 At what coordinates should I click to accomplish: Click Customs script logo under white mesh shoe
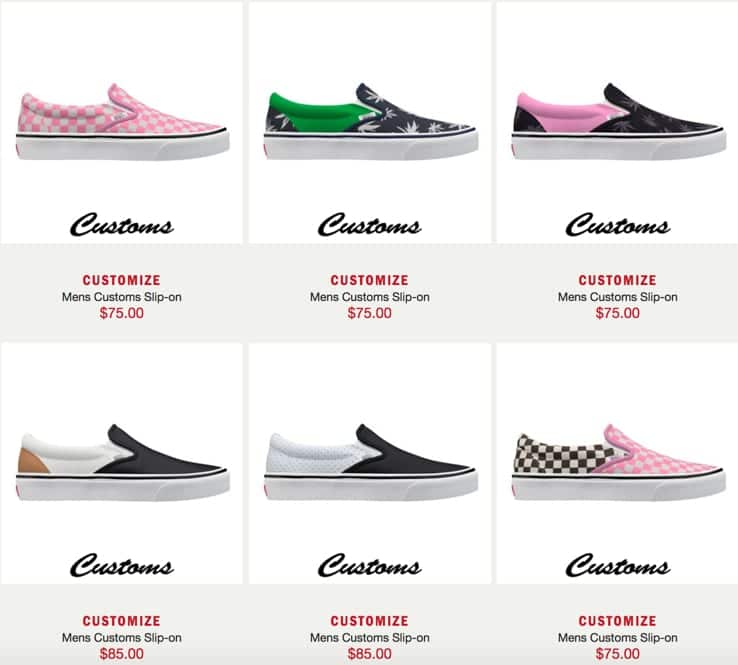tap(369, 565)
